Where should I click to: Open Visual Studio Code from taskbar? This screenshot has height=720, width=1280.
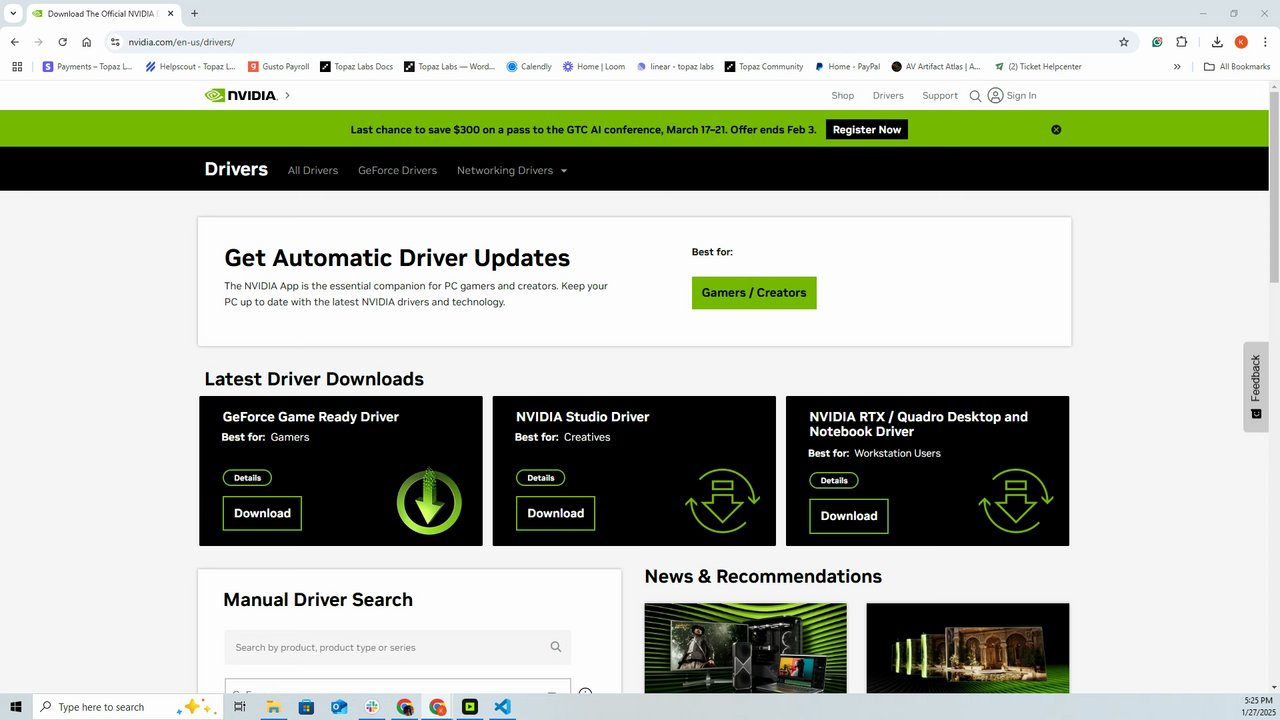(x=503, y=707)
